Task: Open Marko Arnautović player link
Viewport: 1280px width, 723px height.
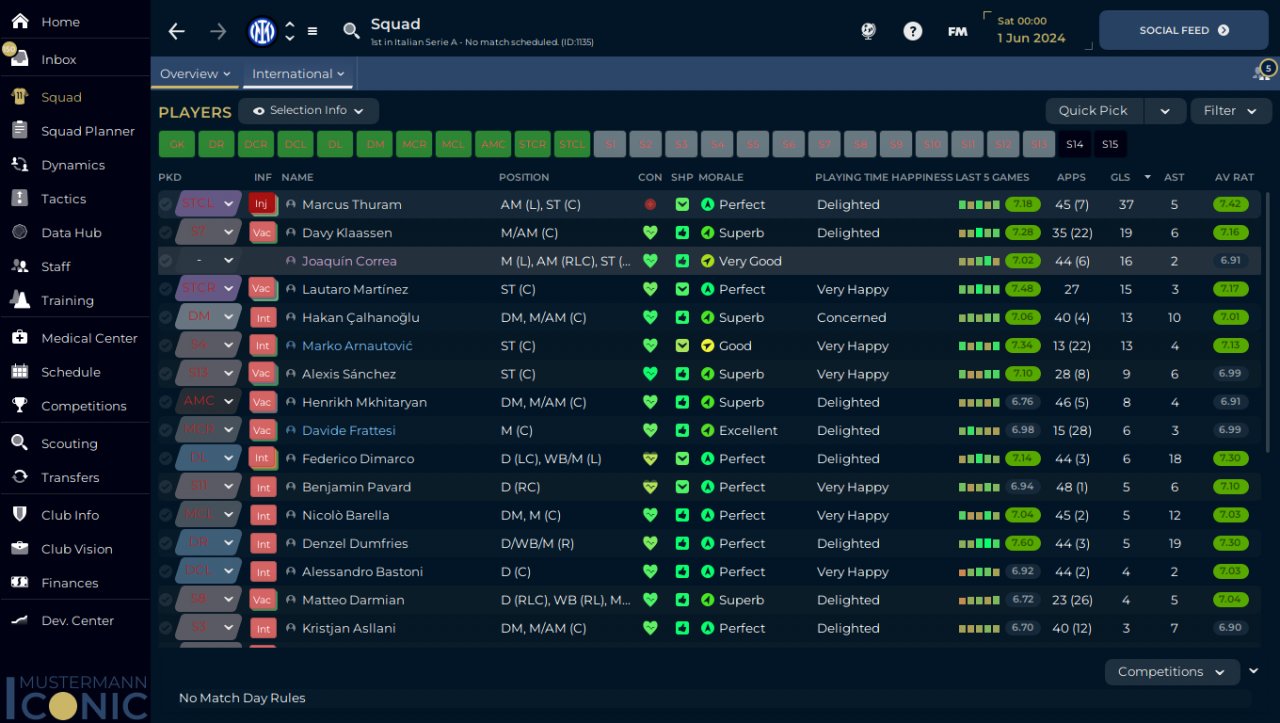Action: coord(357,346)
